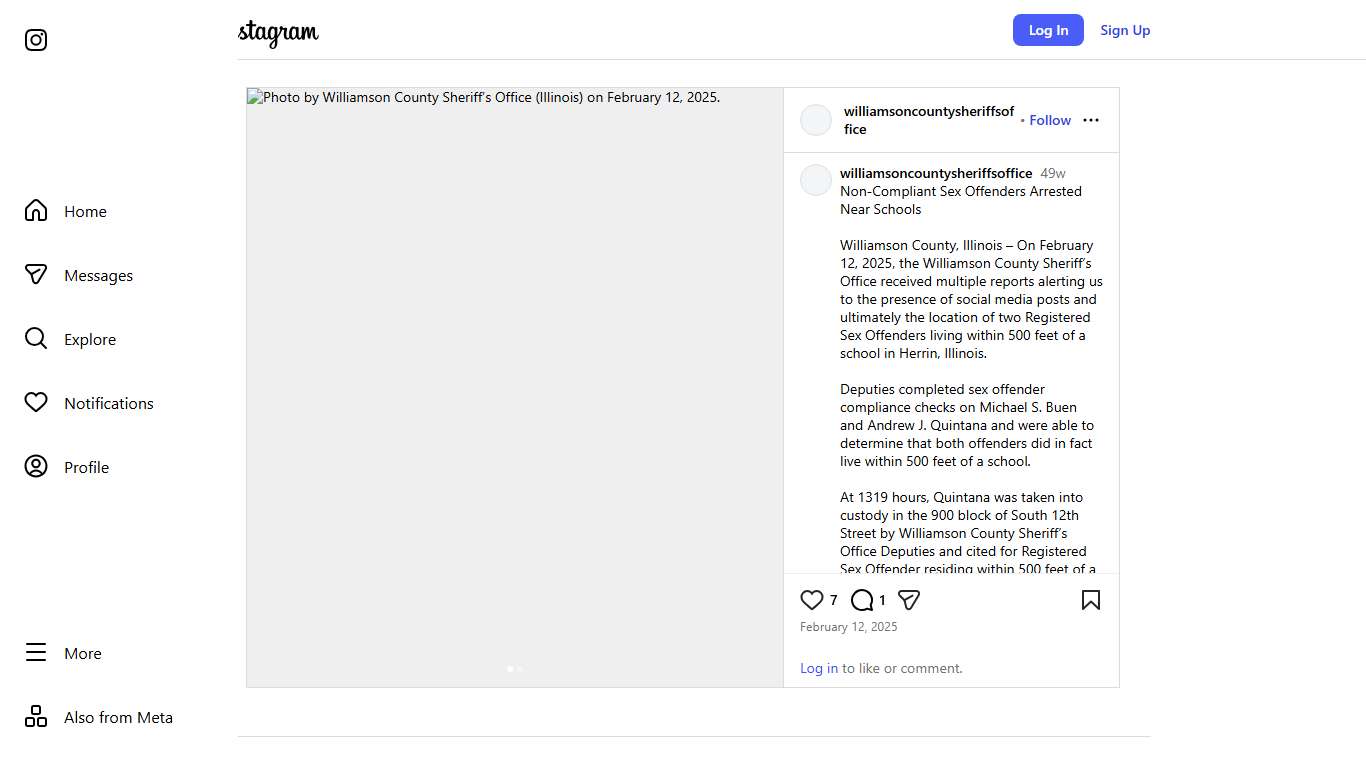
Task: Share the post using the paper plane icon
Action: tap(909, 600)
